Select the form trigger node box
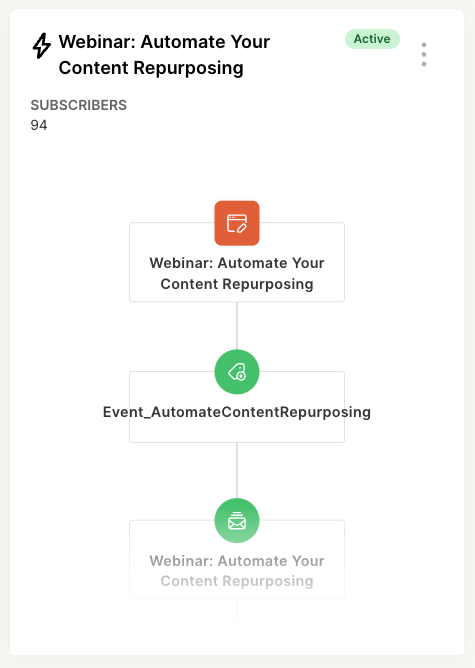 pos(237,262)
